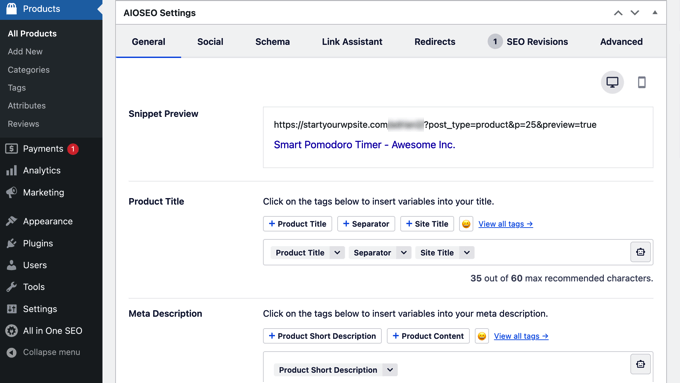Click the snippet preview URL text
Screen dimensions: 680x383
435,125
